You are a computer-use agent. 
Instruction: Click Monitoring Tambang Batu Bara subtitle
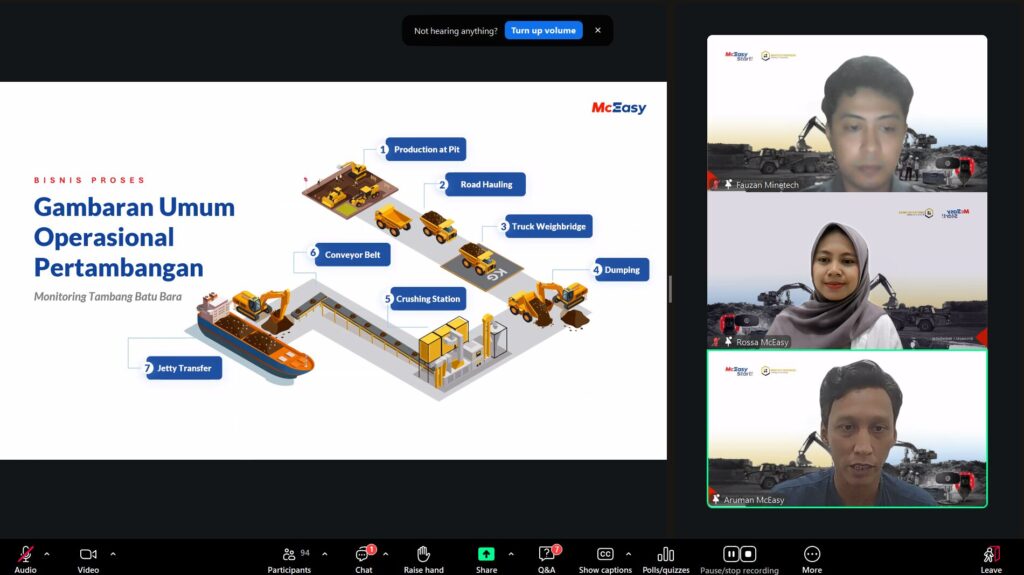click(108, 297)
